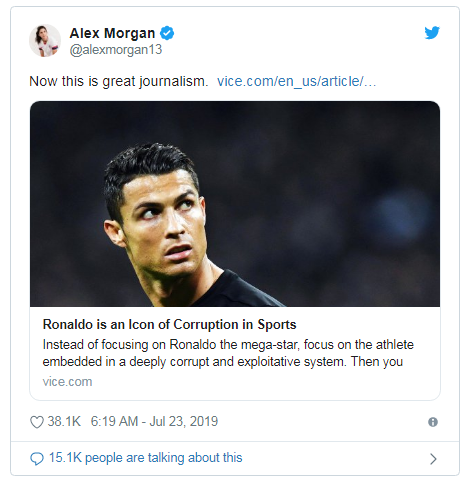Open Alex Morgan's profile avatar
The image size is (469, 481).
(x=45, y=41)
